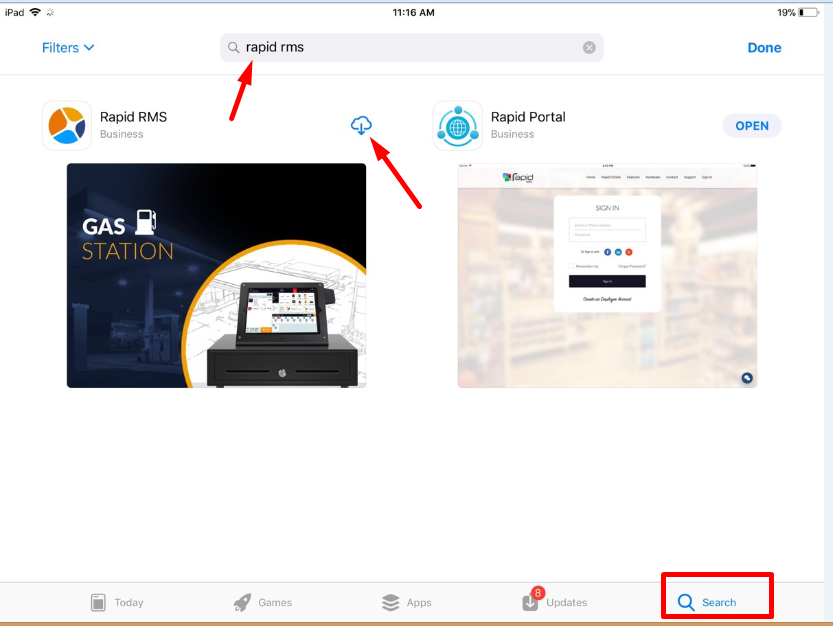This screenshot has height=626, width=833.
Task: Tap the Wi-Fi icon in the status bar
Action: [35, 12]
